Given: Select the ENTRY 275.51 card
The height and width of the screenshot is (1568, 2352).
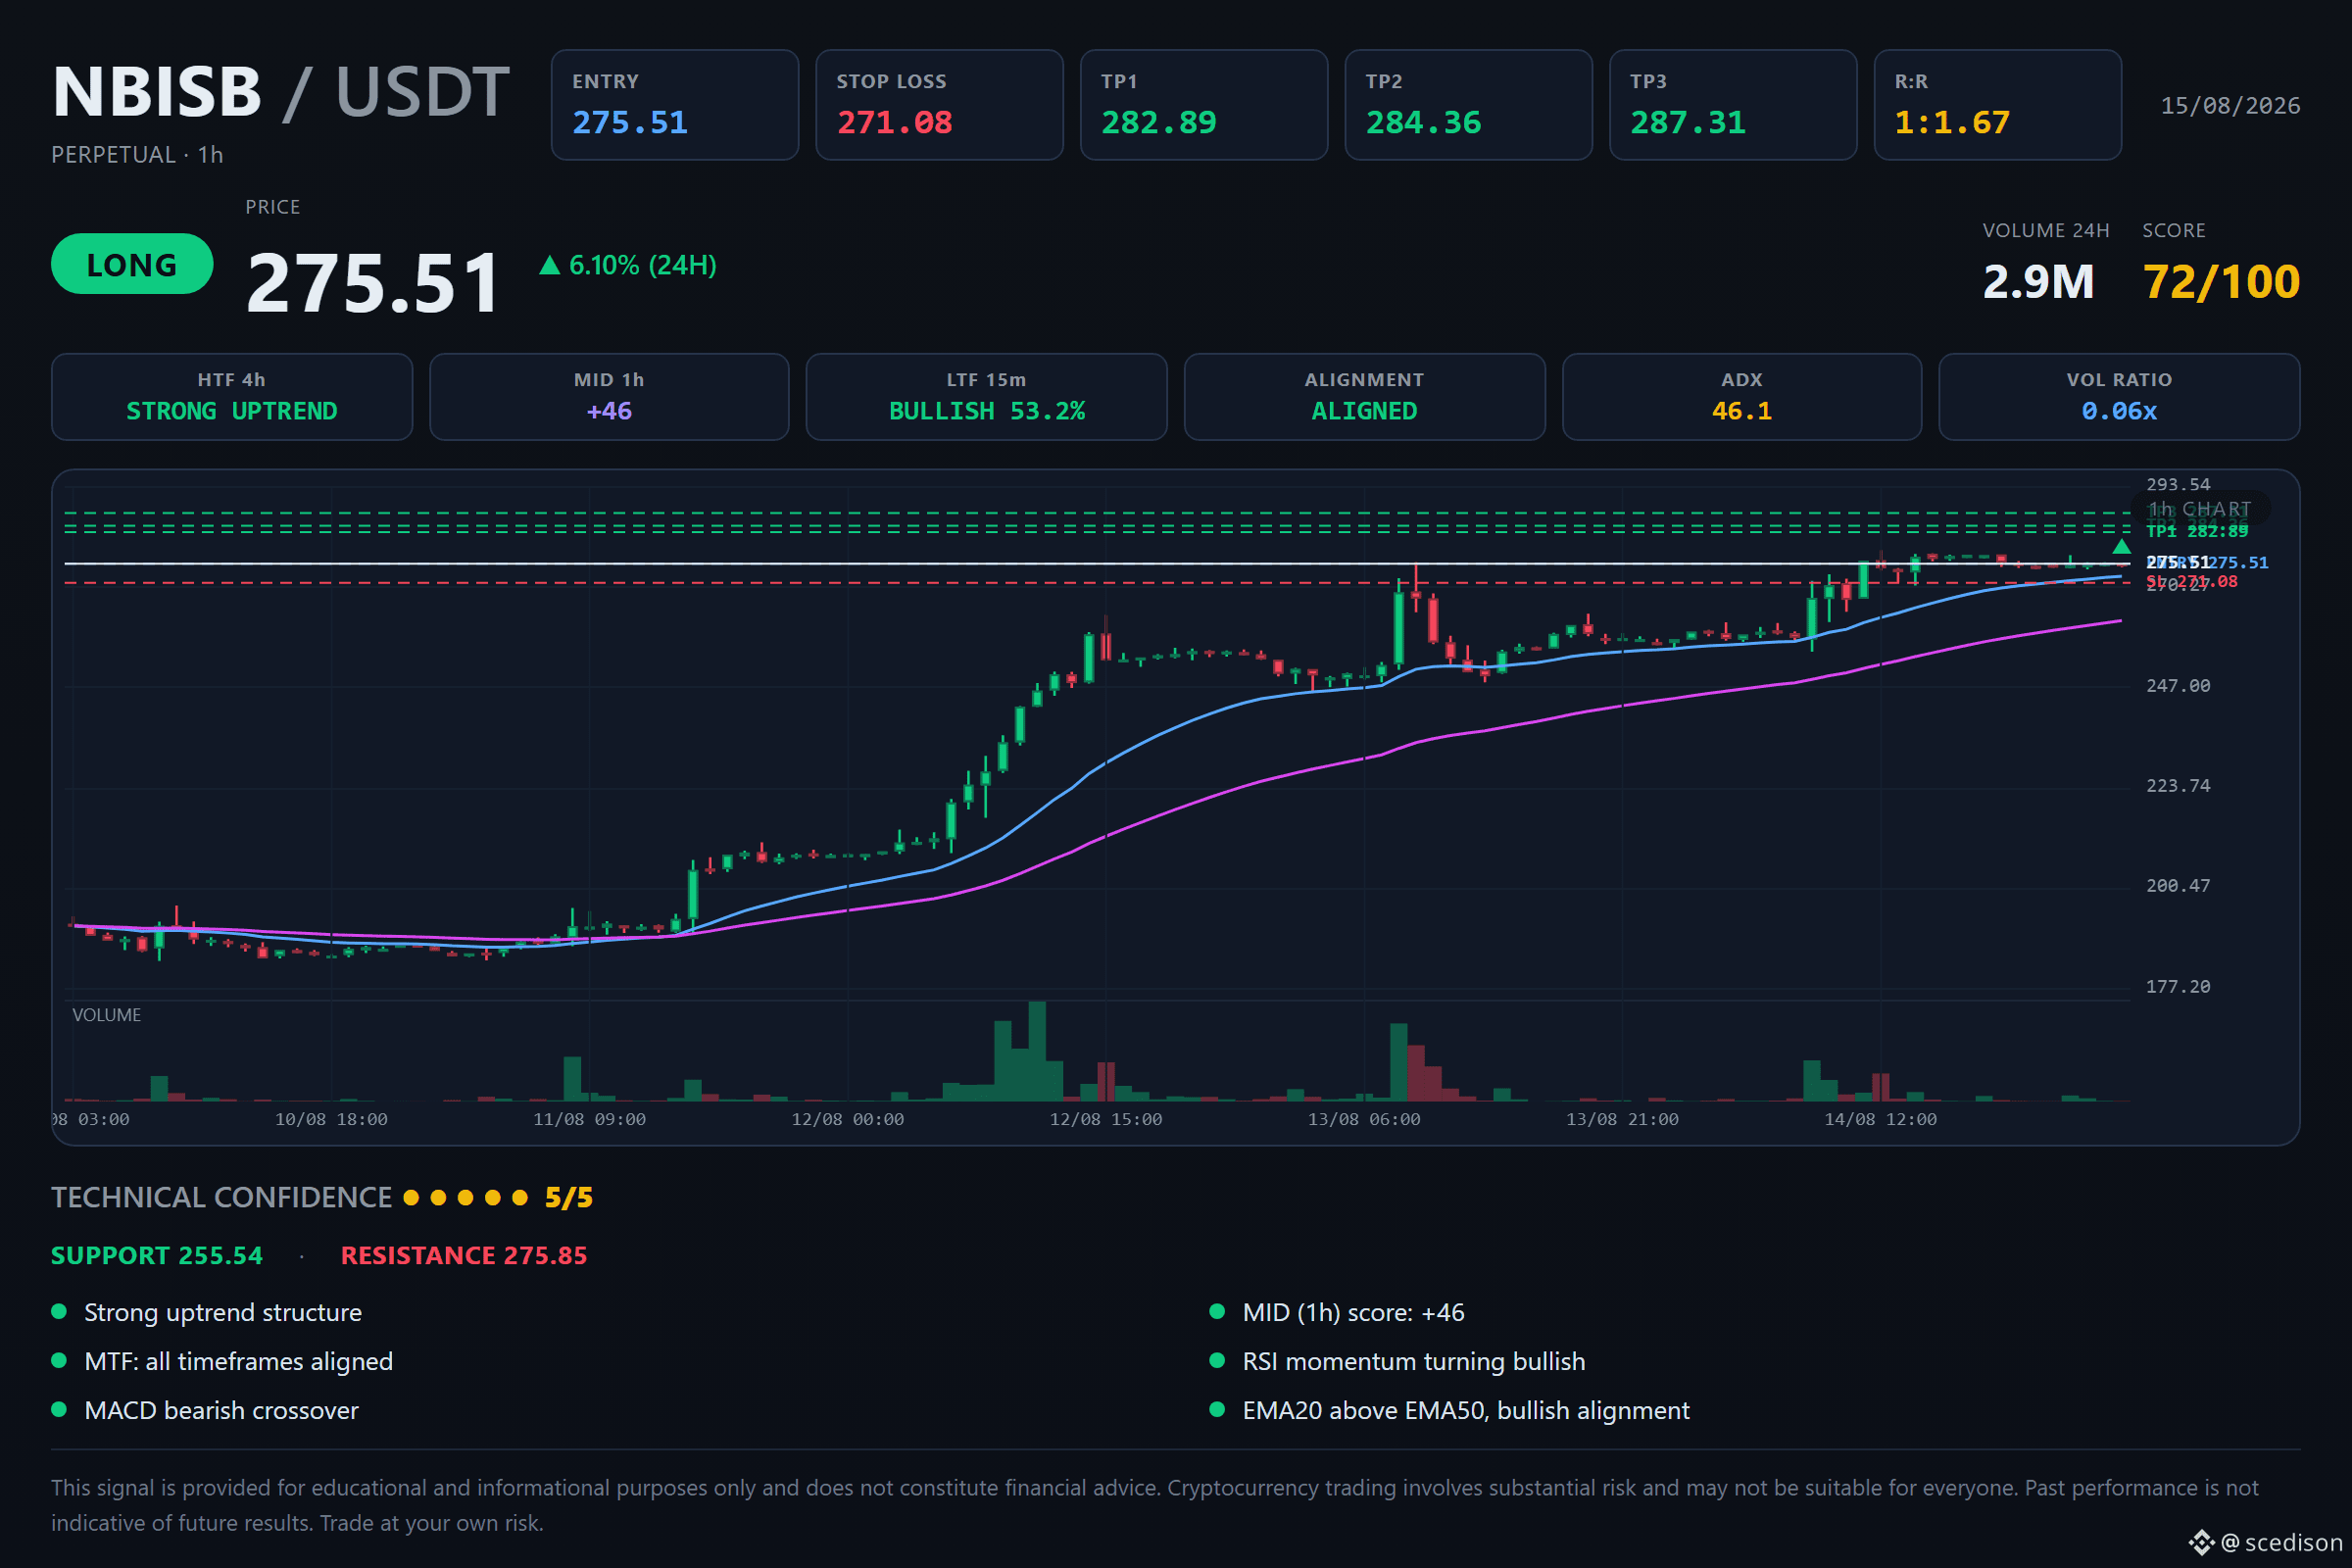Looking at the screenshot, I should (x=675, y=105).
